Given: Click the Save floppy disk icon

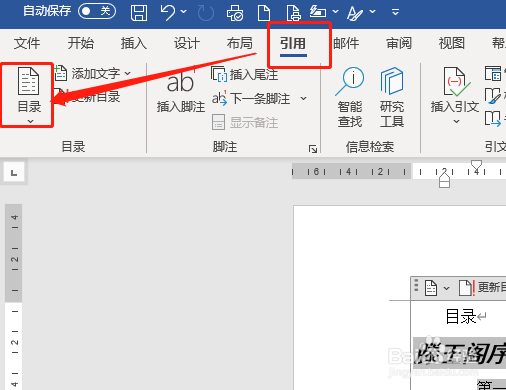Looking at the screenshot, I should tap(139, 12).
